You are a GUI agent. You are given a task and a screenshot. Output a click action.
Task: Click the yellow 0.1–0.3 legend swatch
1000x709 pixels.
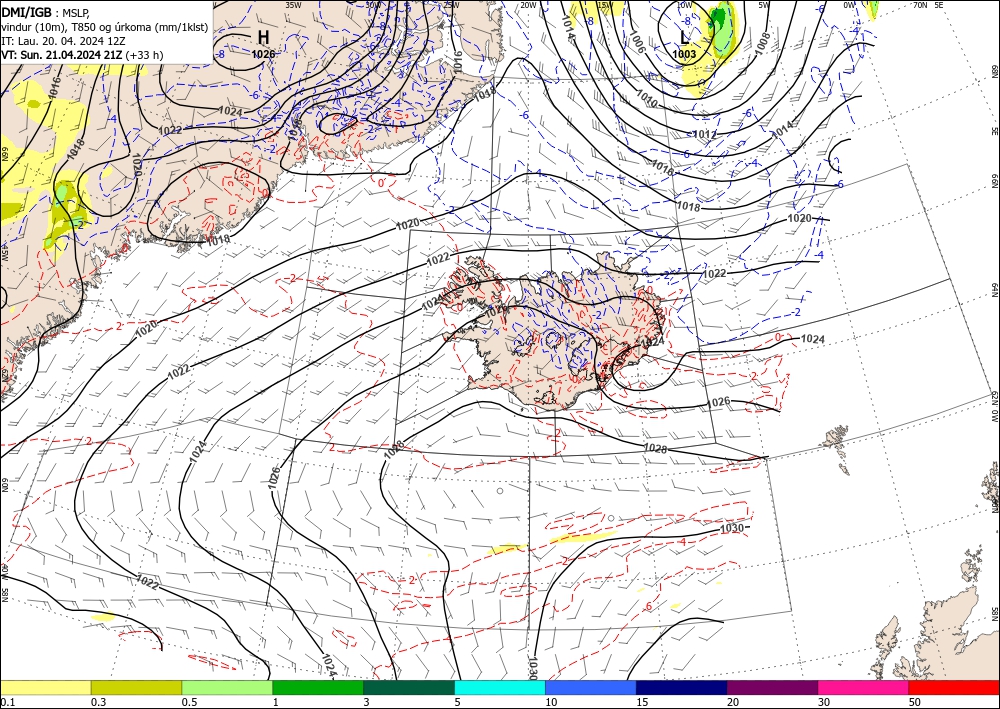pyautogui.click(x=46, y=687)
